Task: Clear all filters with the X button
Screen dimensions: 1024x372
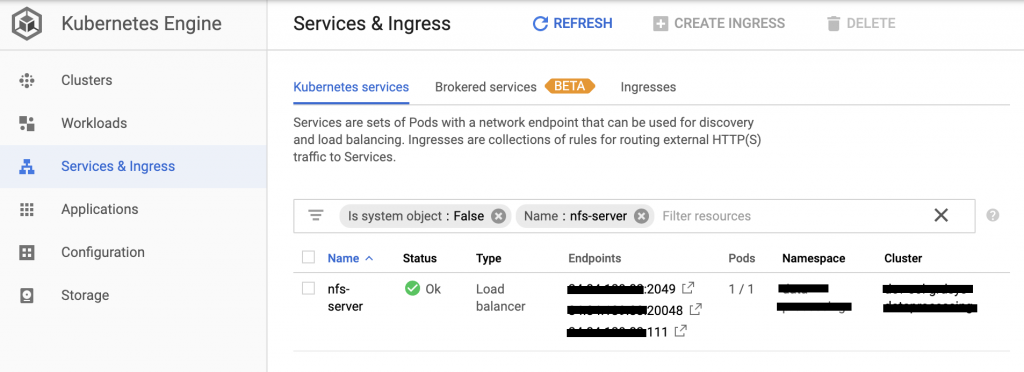Action: (941, 215)
